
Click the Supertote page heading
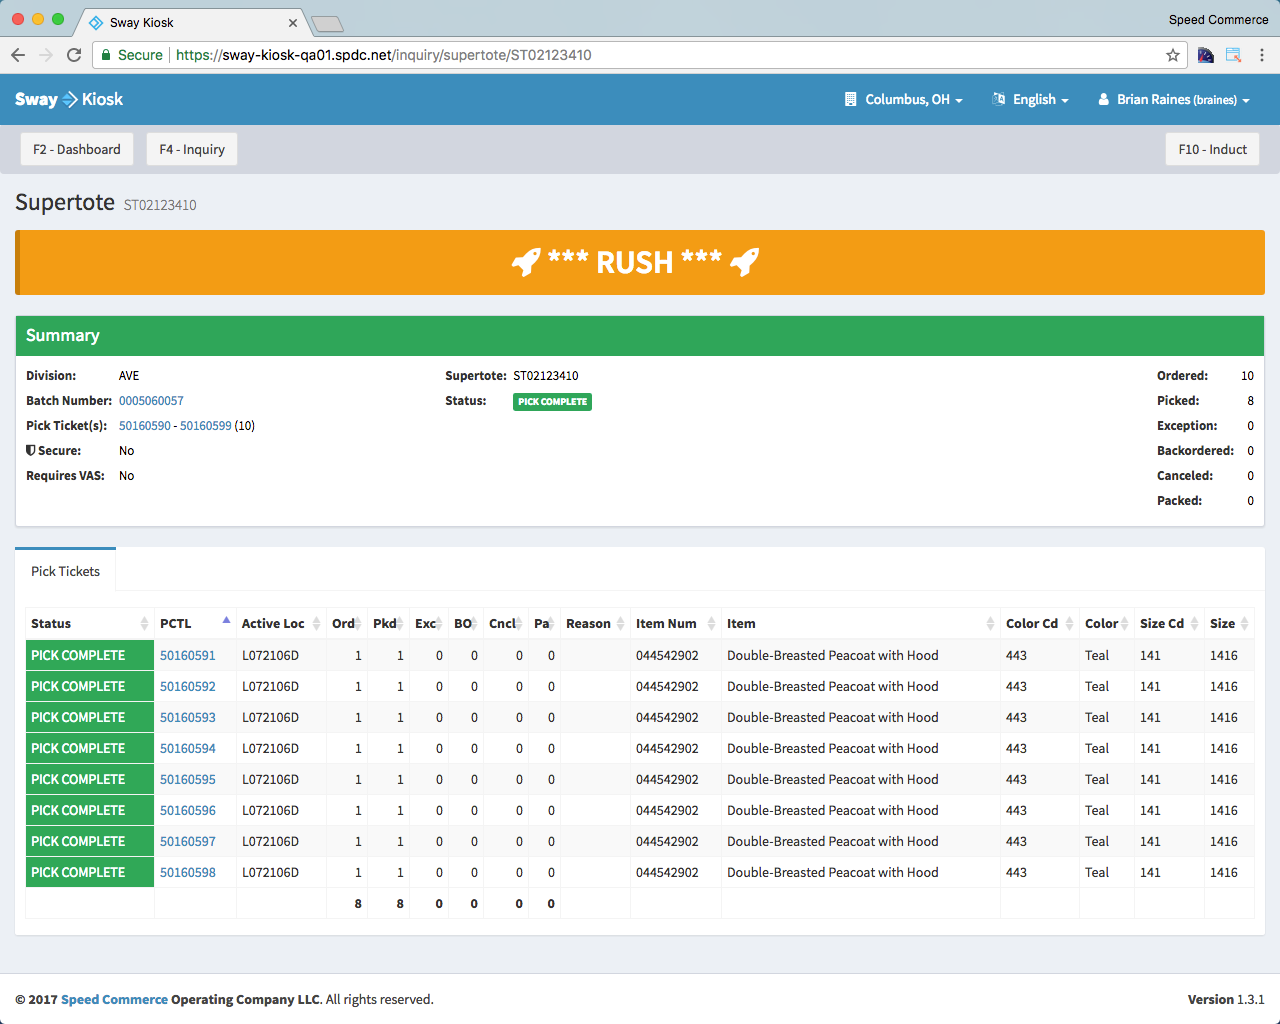pos(65,202)
